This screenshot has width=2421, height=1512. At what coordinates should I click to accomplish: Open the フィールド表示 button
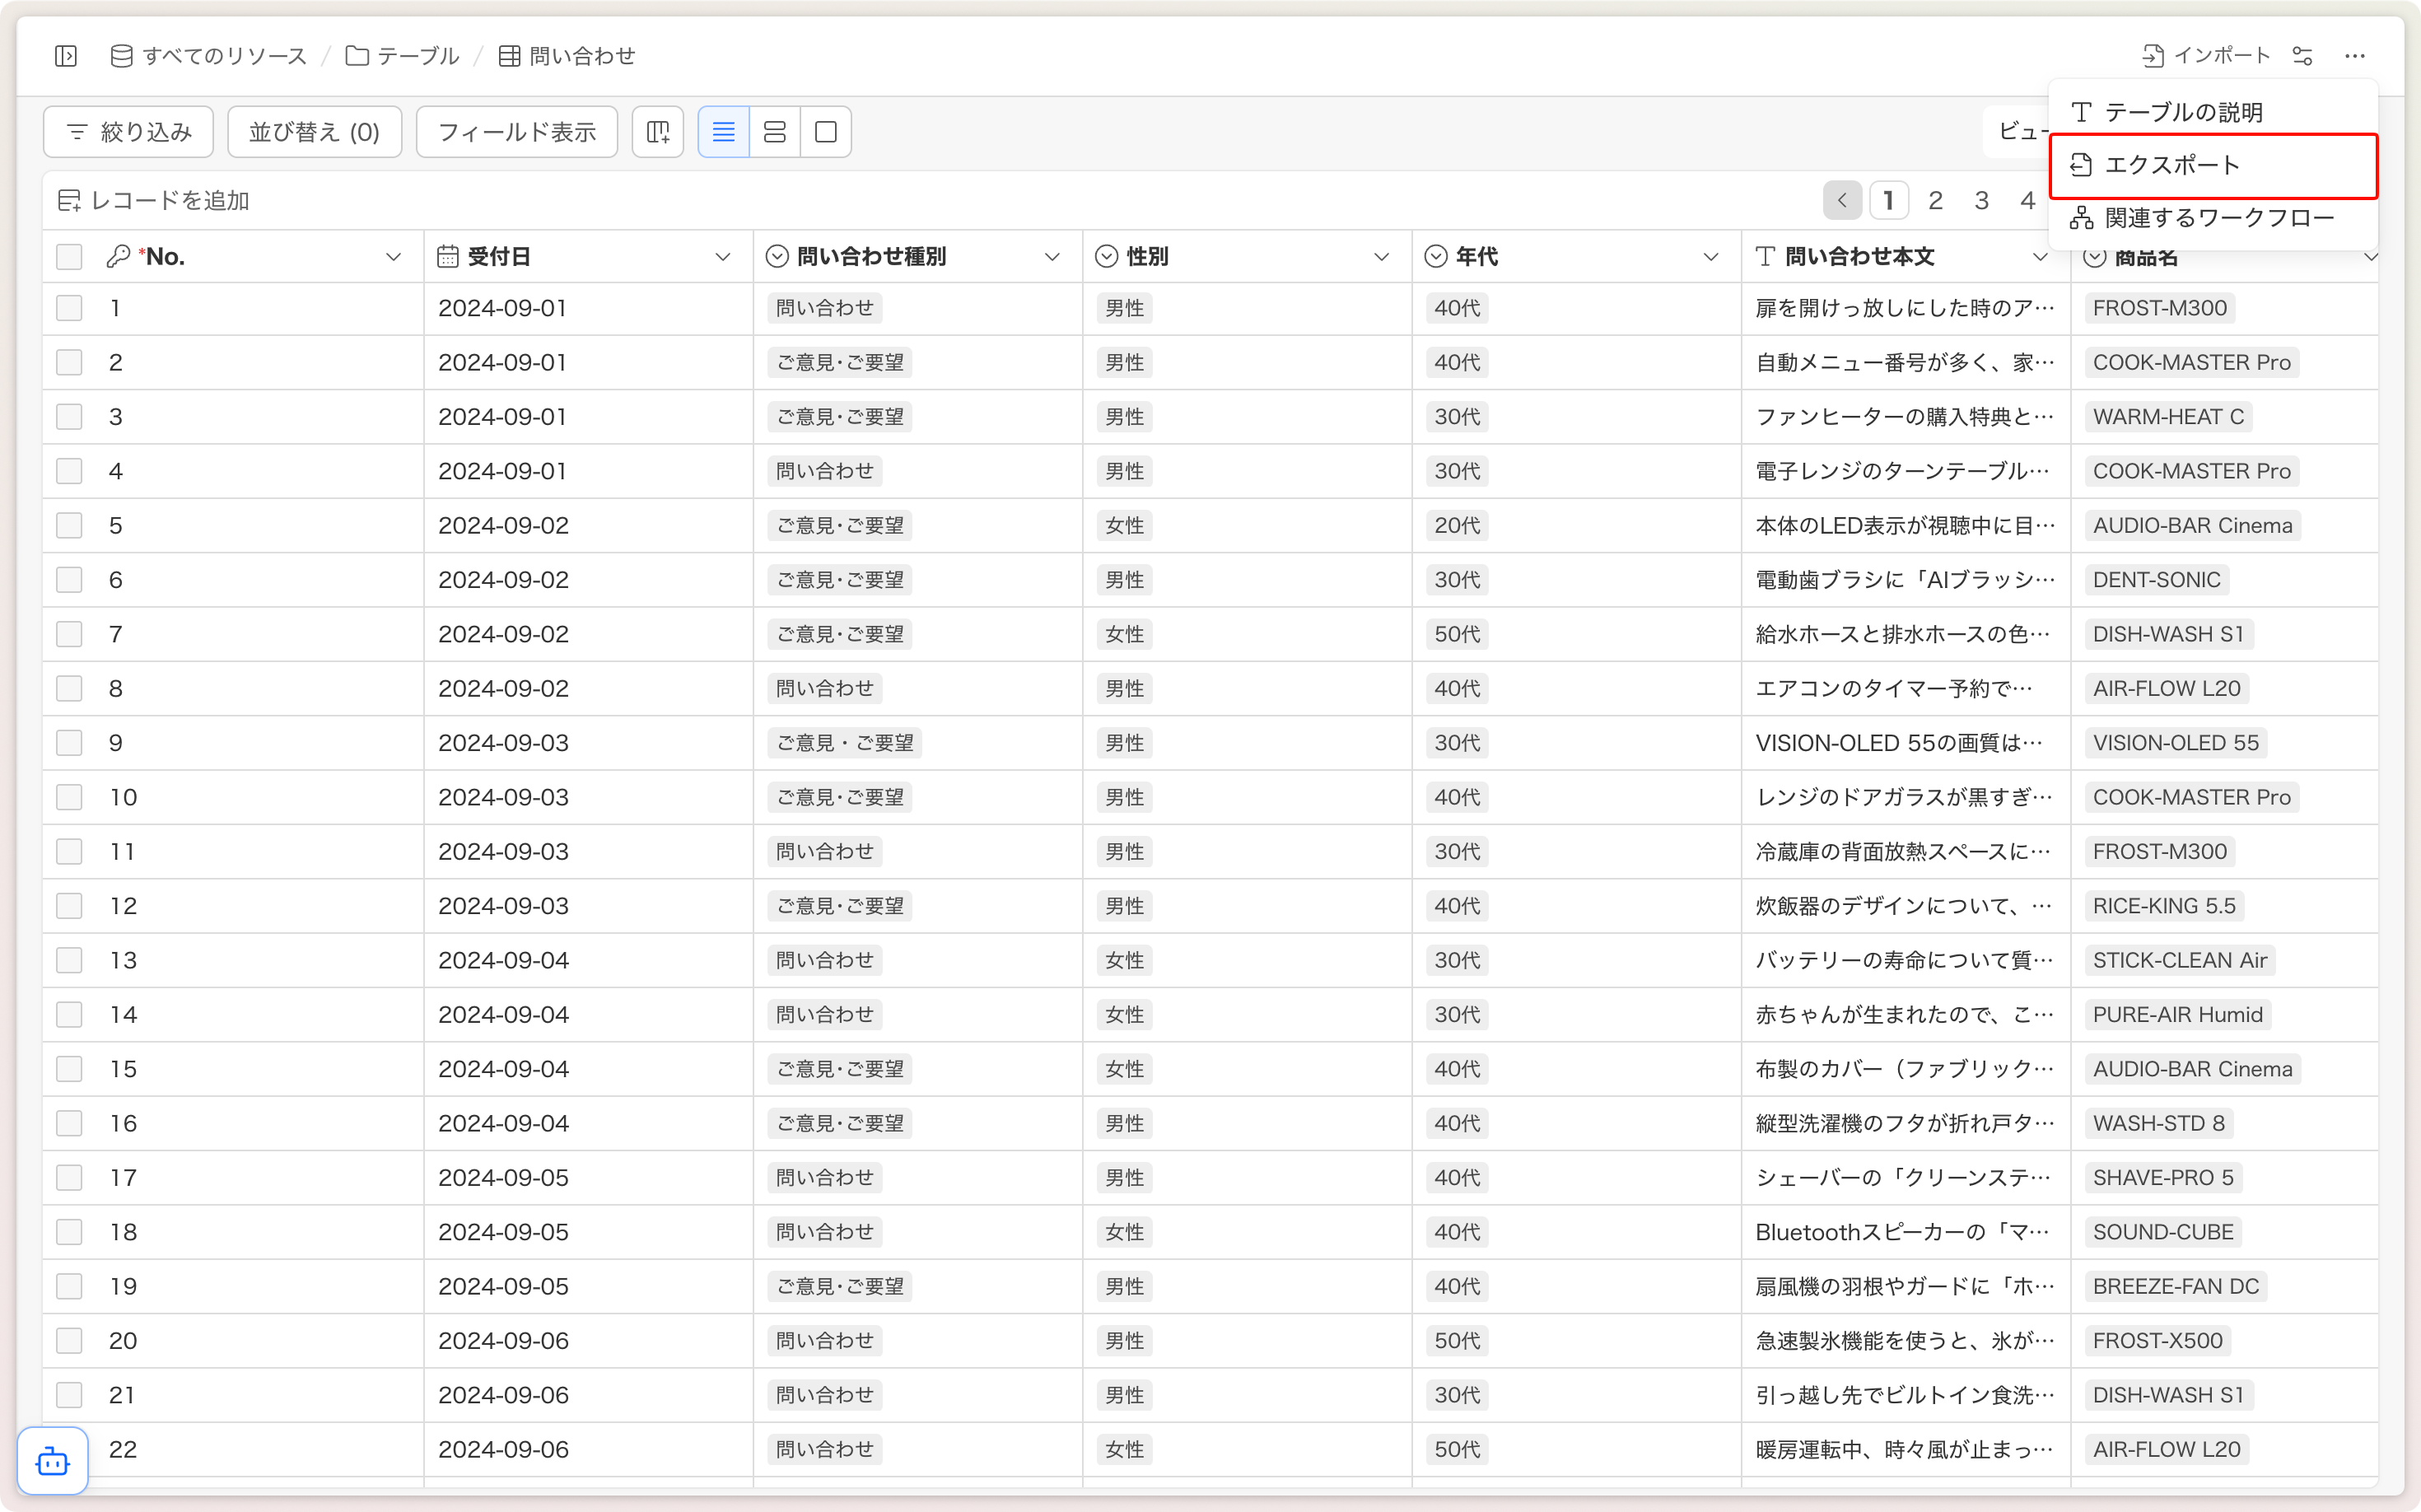pyautogui.click(x=517, y=132)
